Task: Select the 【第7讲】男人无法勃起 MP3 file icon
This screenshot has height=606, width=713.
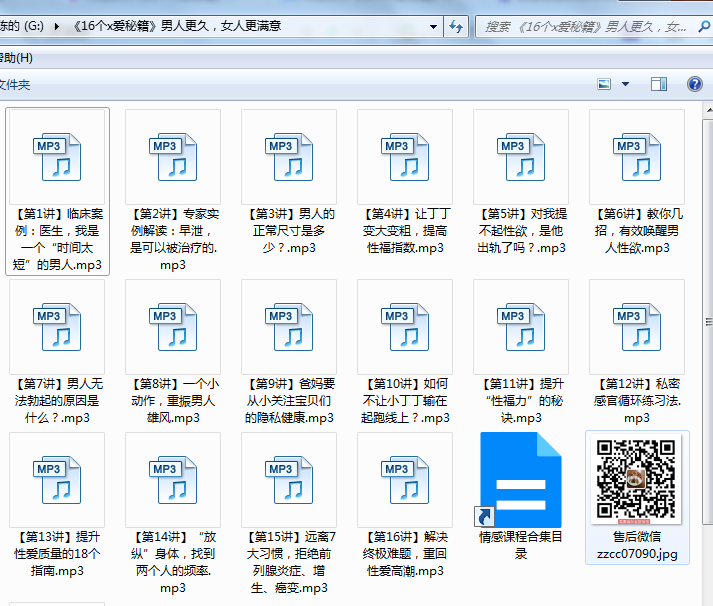Action: pos(57,327)
